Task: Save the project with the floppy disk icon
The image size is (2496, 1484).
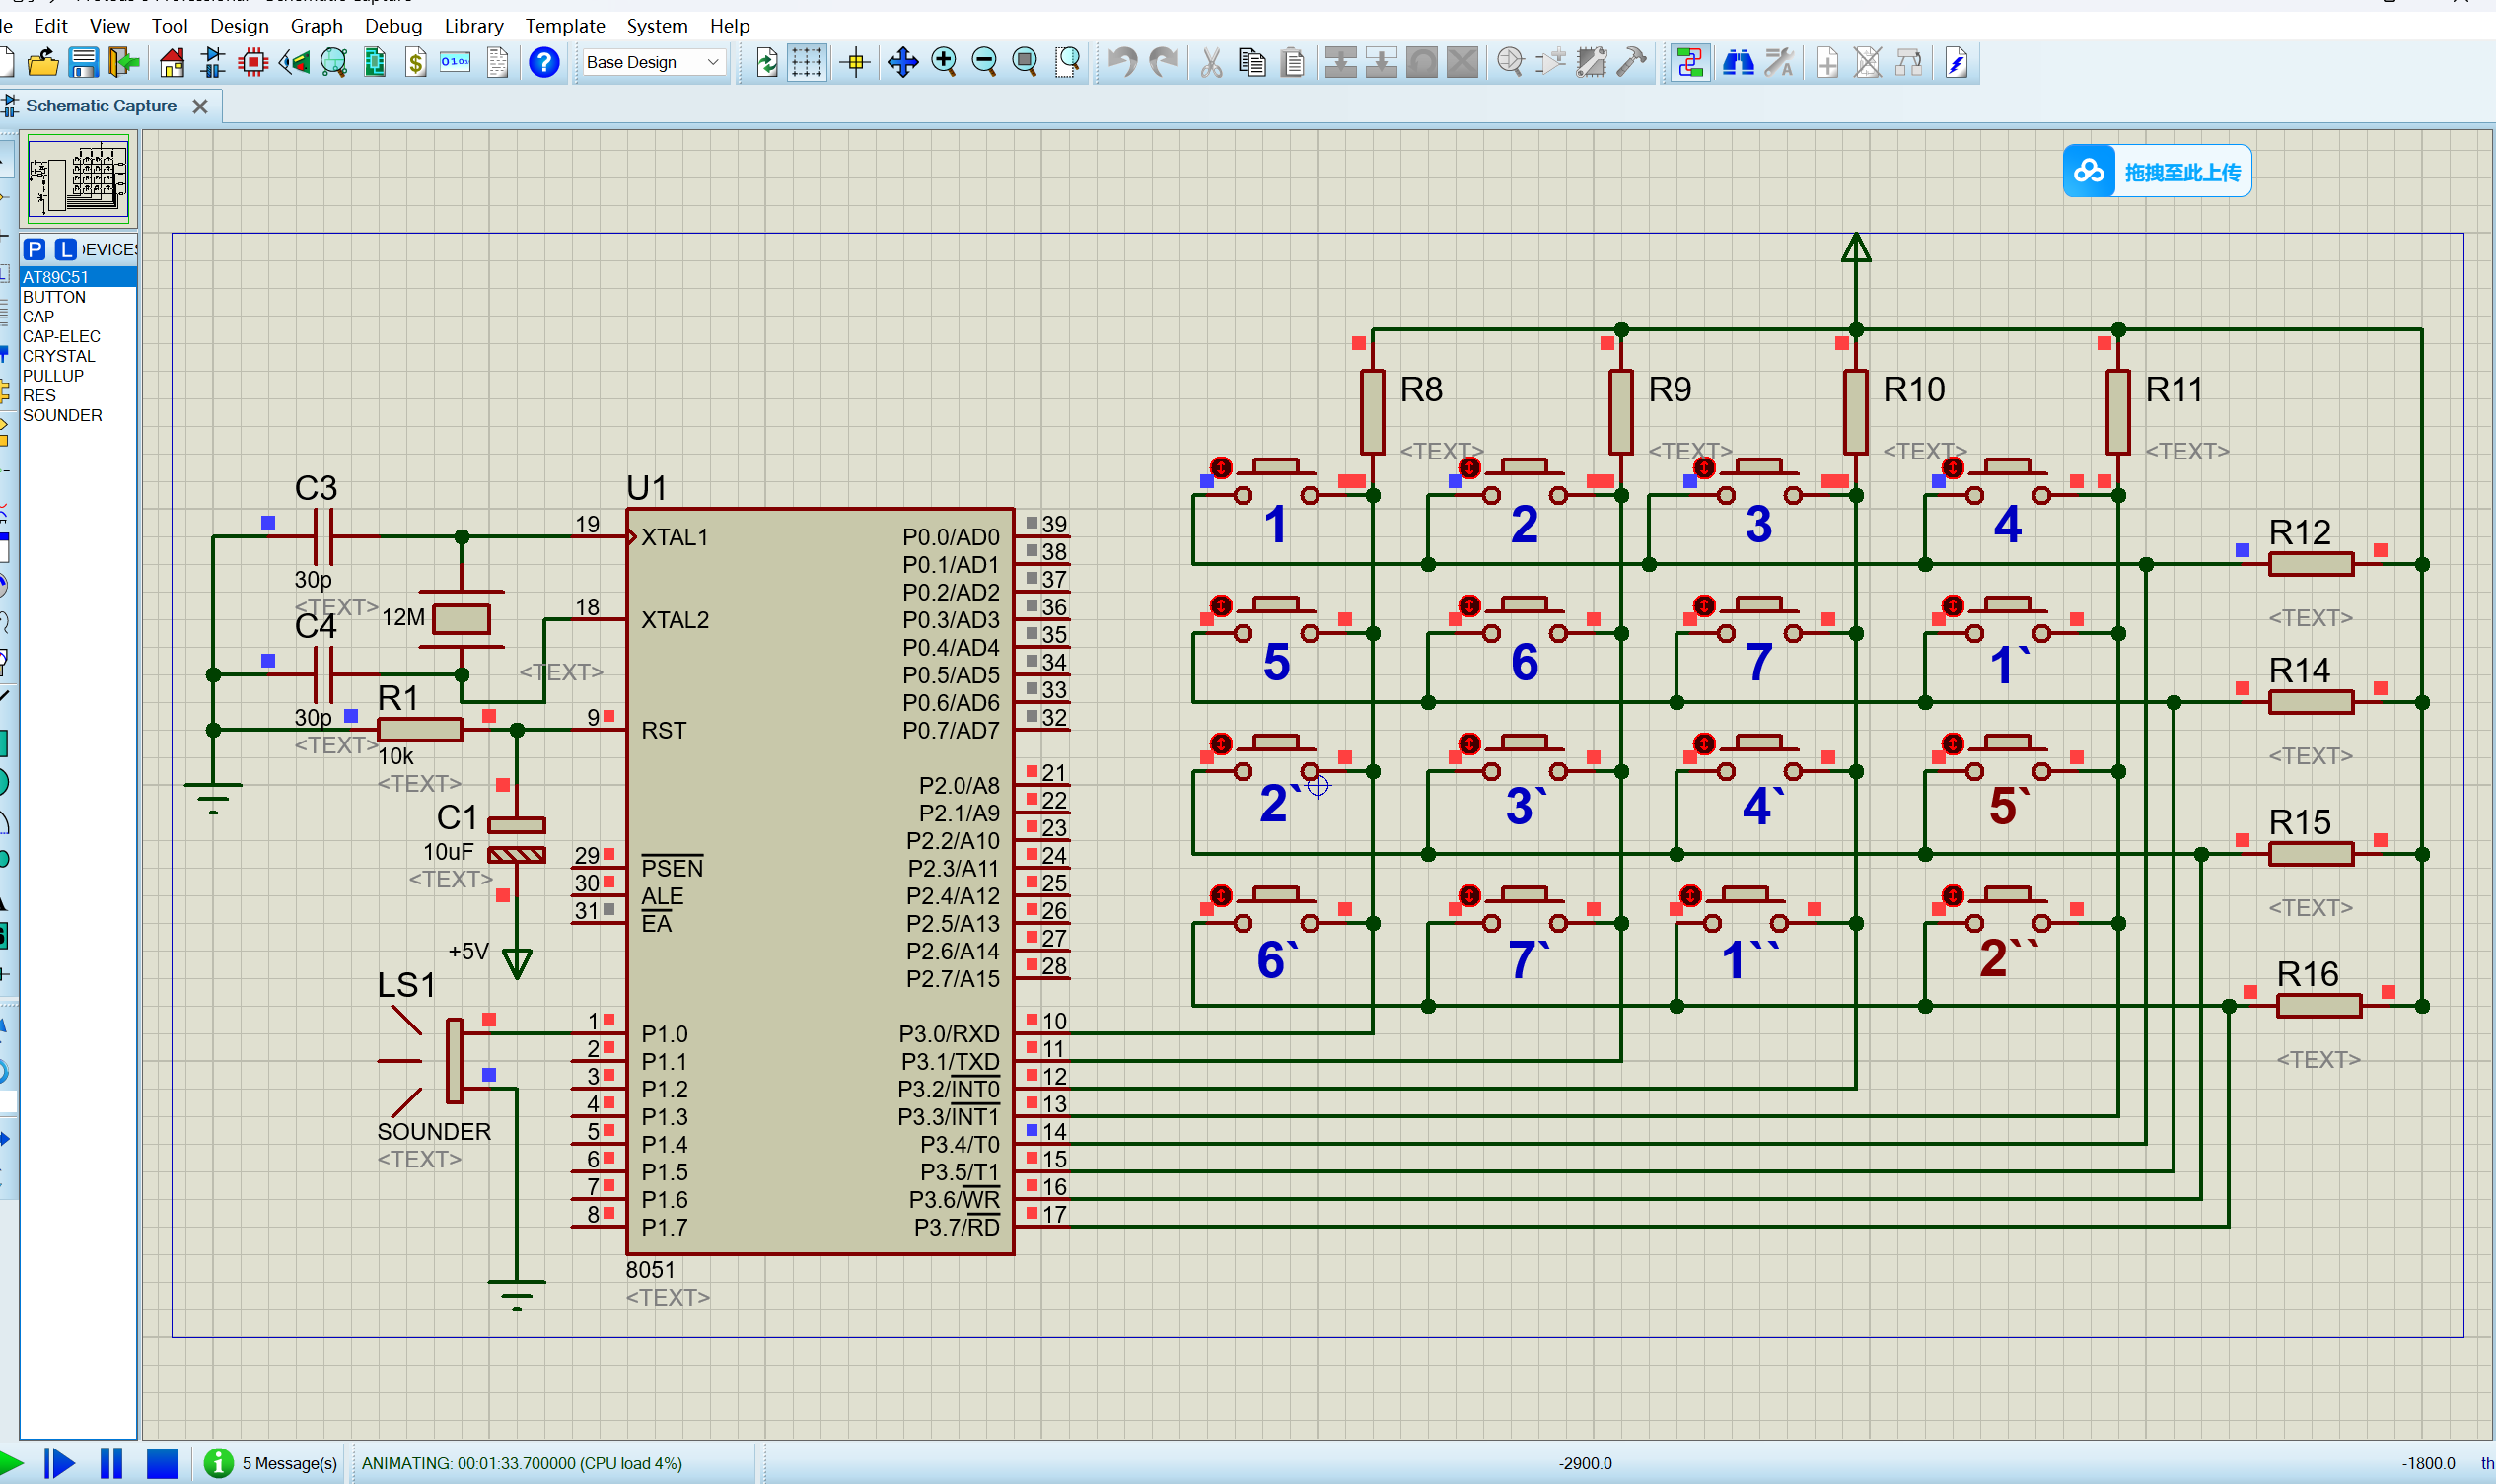Action: (84, 63)
